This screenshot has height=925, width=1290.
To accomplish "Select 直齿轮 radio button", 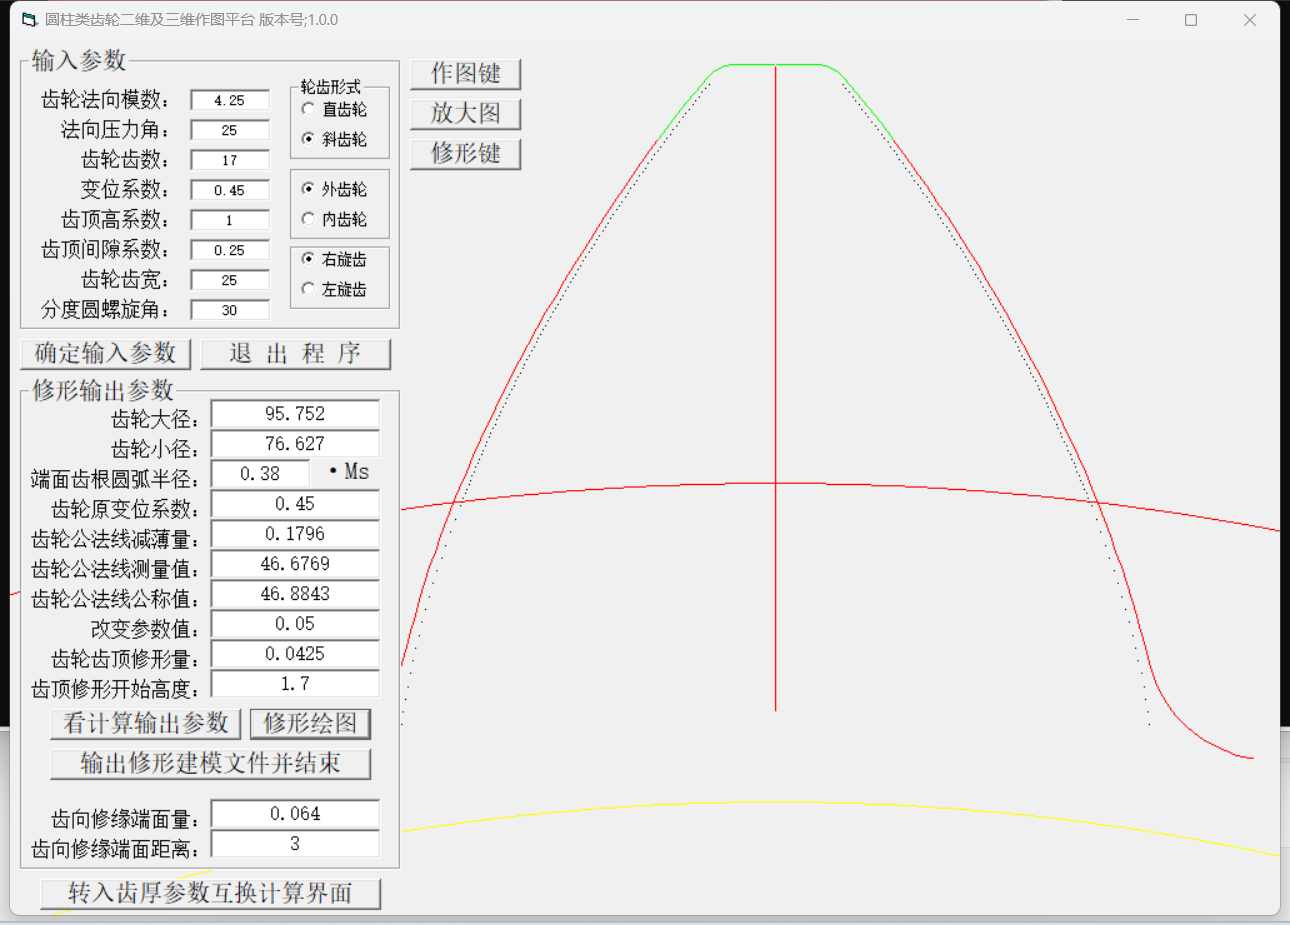I will (x=334, y=109).
